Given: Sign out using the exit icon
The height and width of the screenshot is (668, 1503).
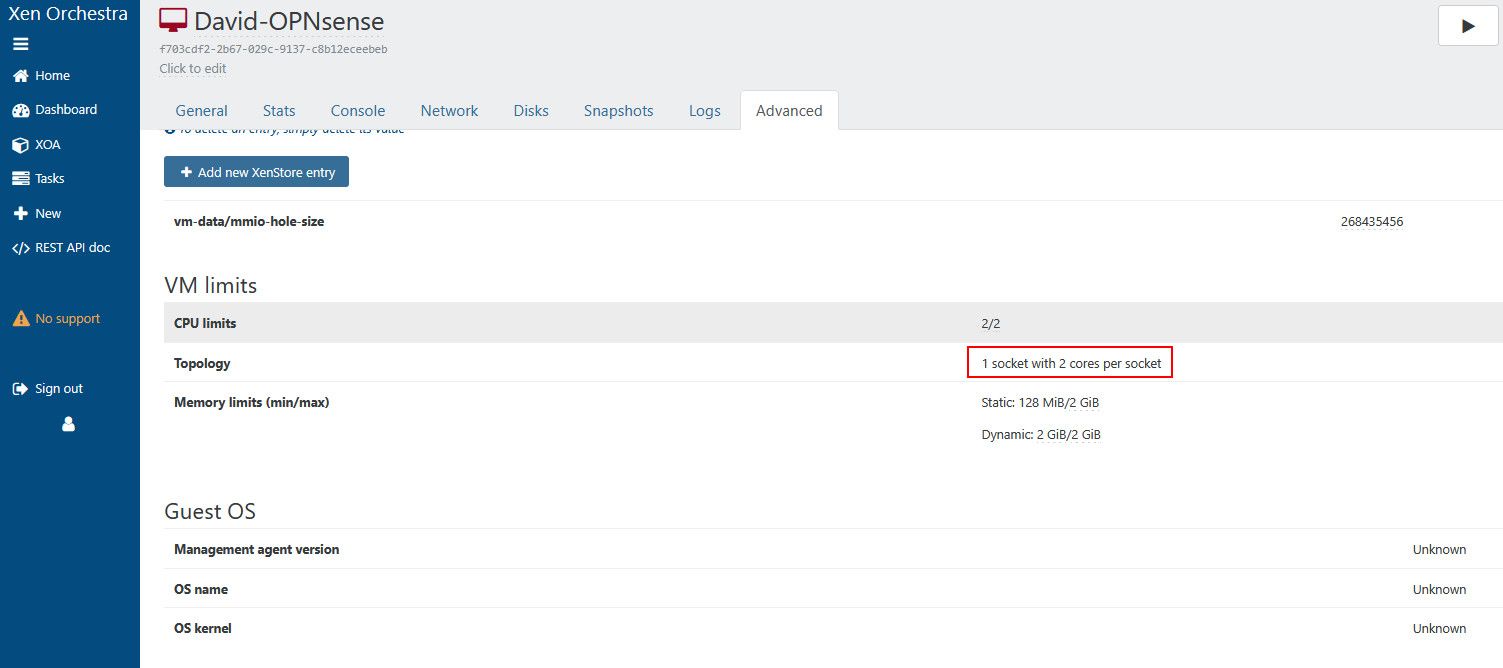Looking at the screenshot, I should pyautogui.click(x=20, y=389).
